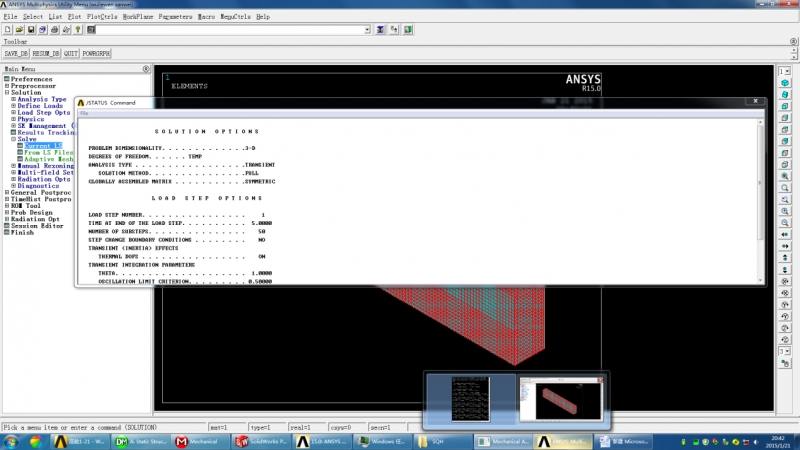Click the Zoom Out minus magnifier

coord(785,223)
